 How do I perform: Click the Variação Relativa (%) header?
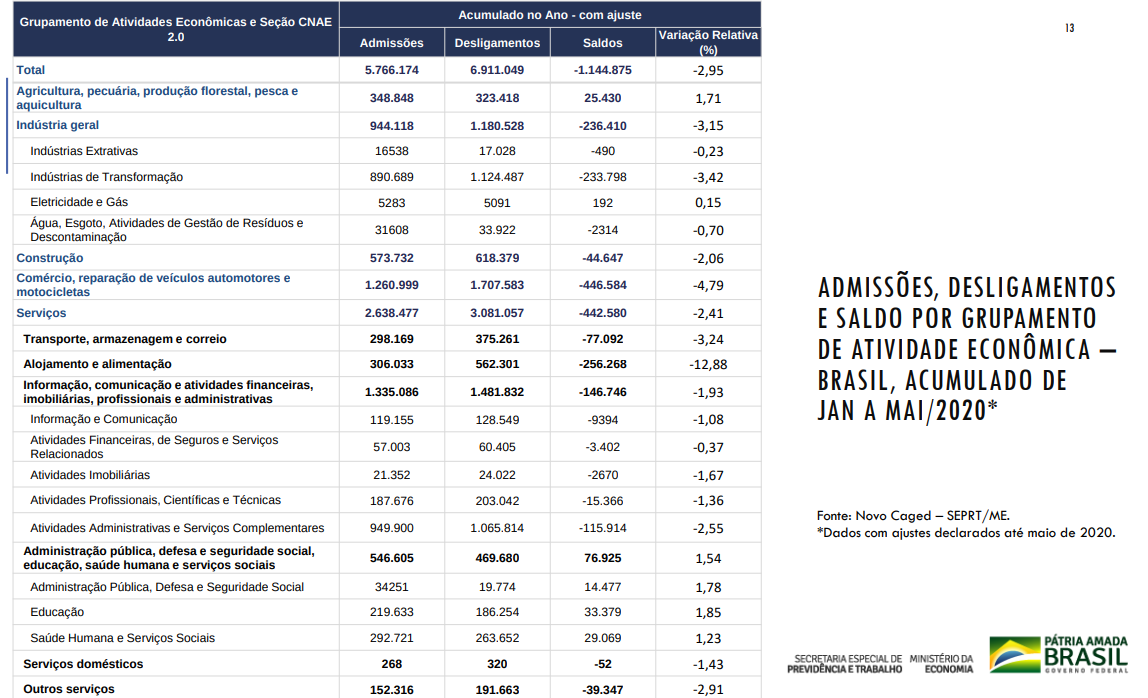pyautogui.click(x=708, y=42)
